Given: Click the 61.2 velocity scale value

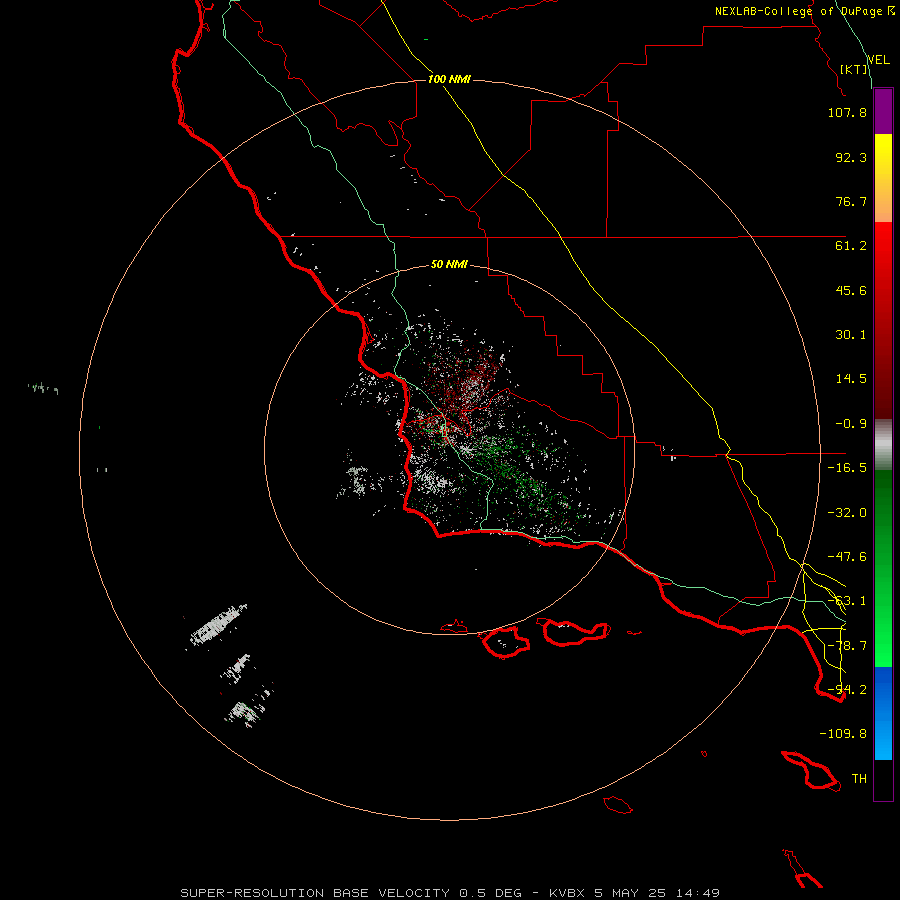Looking at the screenshot, I should (851, 246).
